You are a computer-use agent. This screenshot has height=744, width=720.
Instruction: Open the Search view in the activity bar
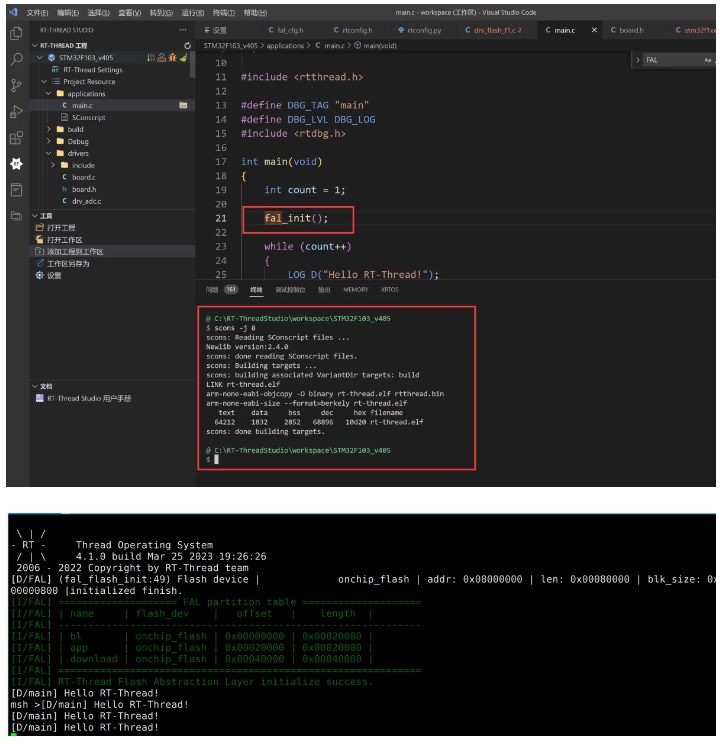[16, 59]
